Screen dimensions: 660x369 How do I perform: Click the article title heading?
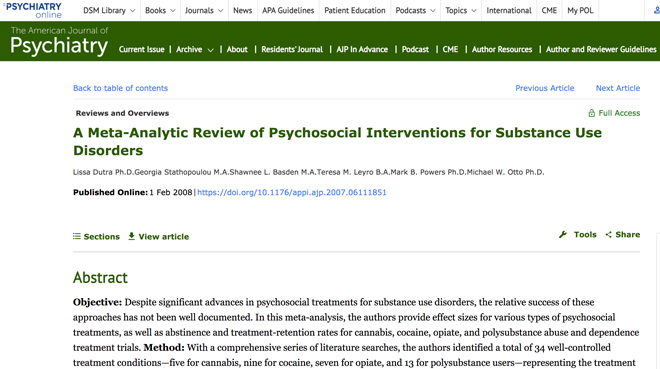337,141
